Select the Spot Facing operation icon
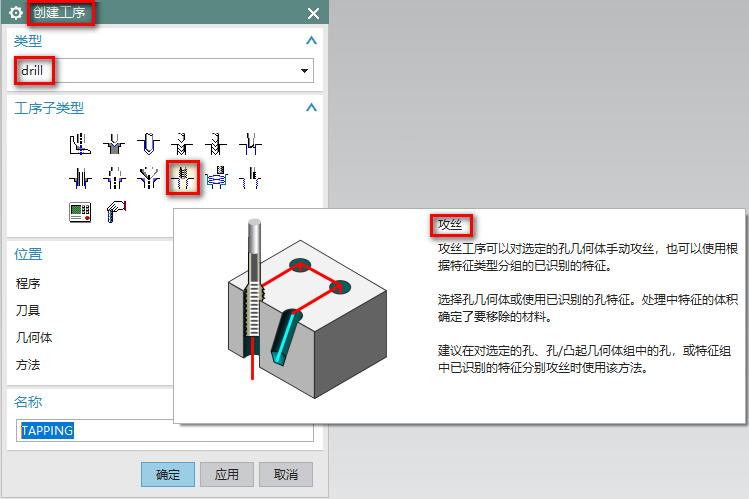This screenshot has height=499, width=749. [x=80, y=144]
